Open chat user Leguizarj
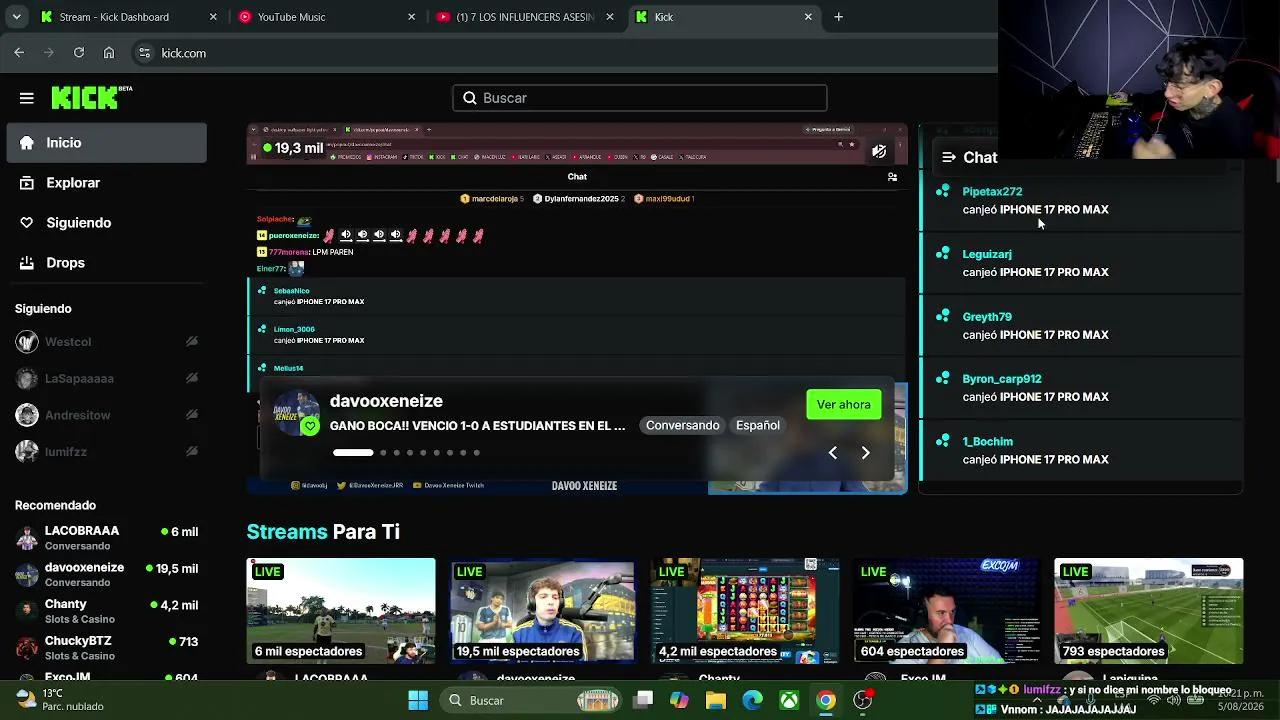The height and width of the screenshot is (720, 1280). click(x=987, y=254)
